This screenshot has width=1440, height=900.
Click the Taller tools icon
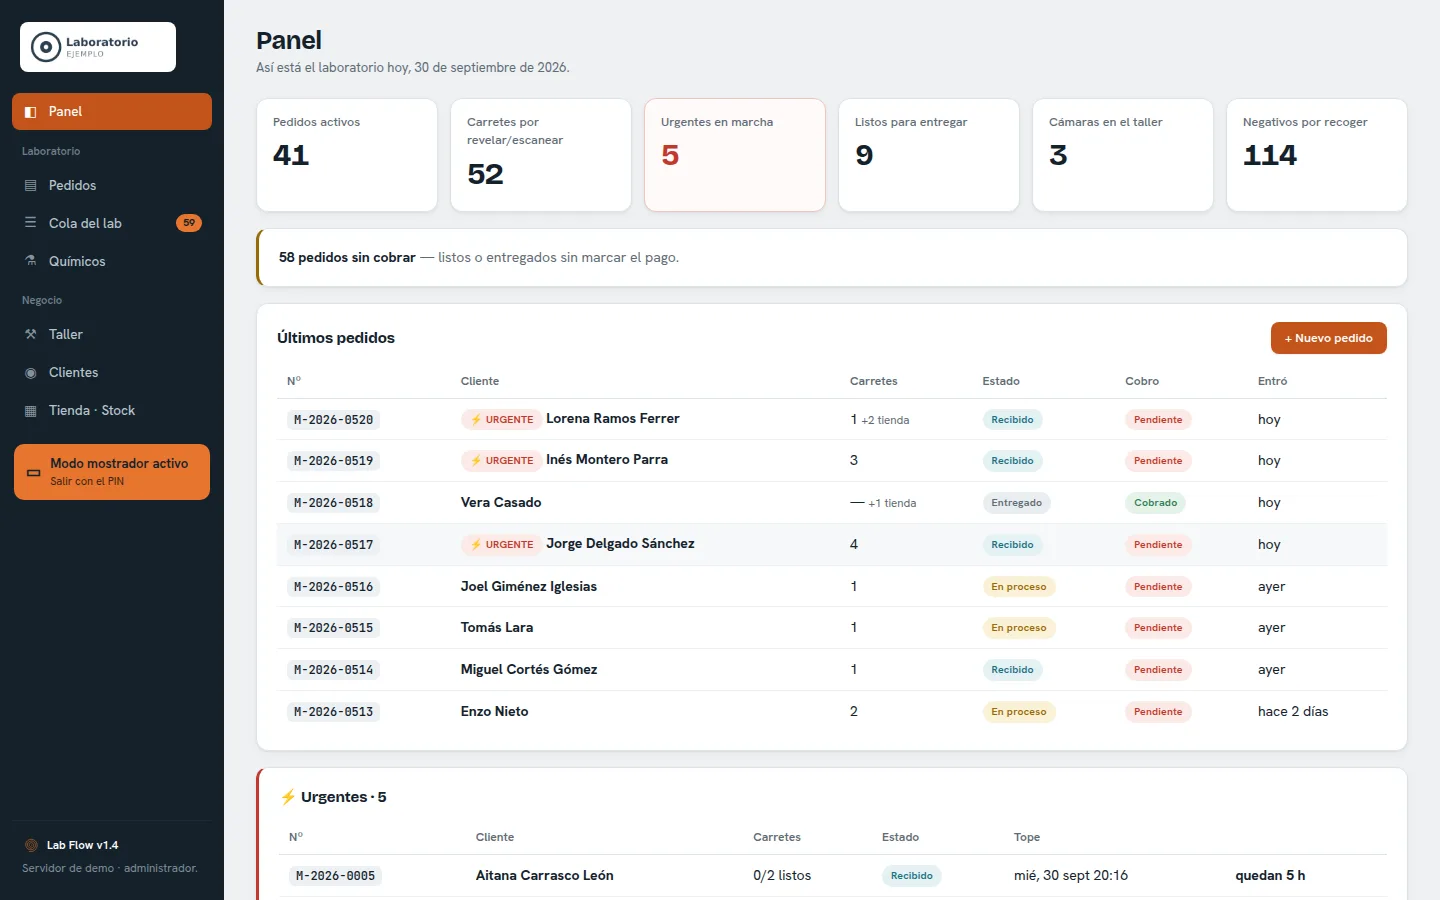pos(31,335)
